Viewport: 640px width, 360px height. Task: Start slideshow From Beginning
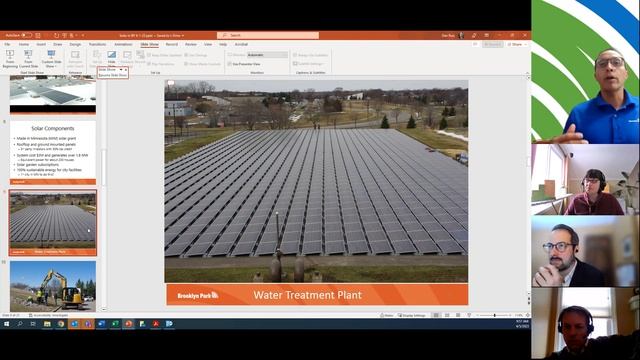coord(10,59)
